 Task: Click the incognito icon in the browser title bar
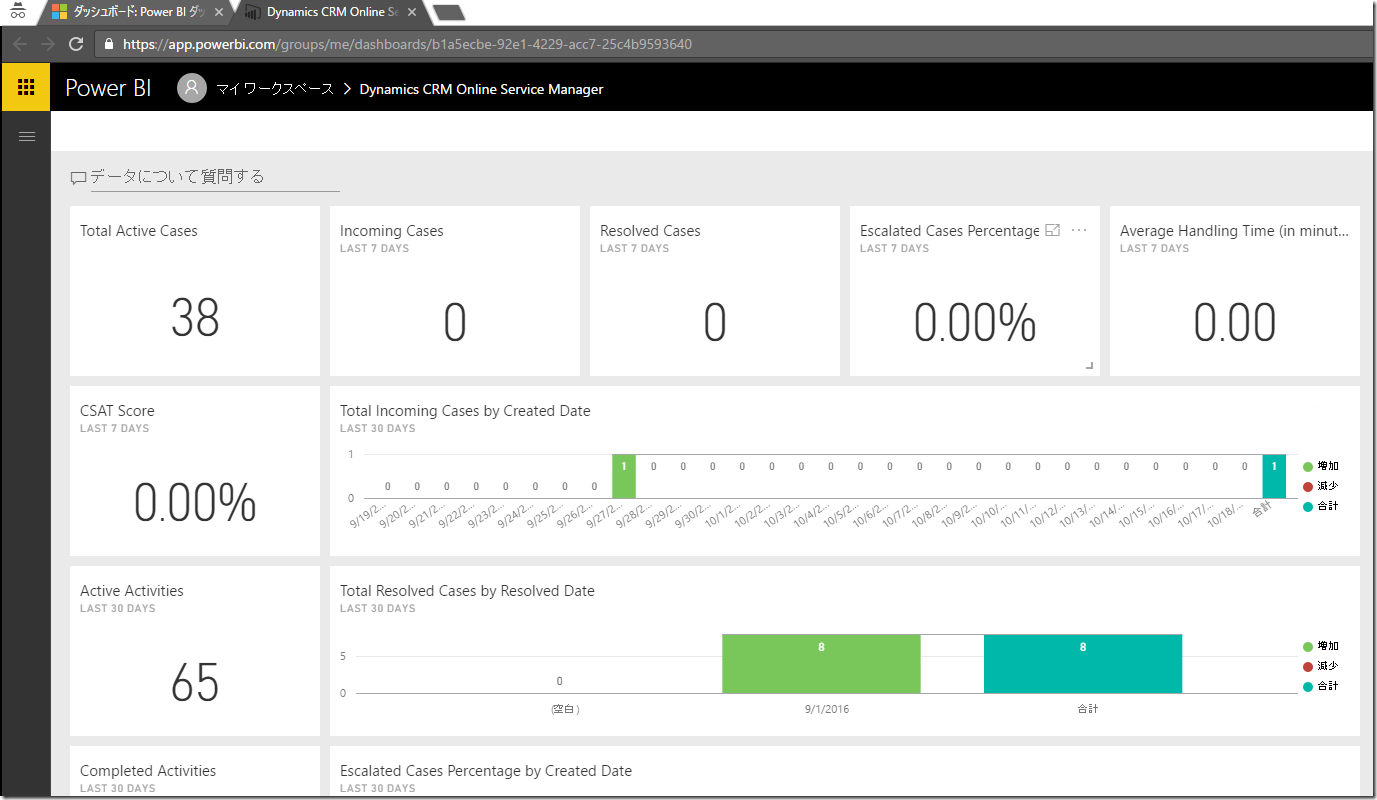[18, 12]
